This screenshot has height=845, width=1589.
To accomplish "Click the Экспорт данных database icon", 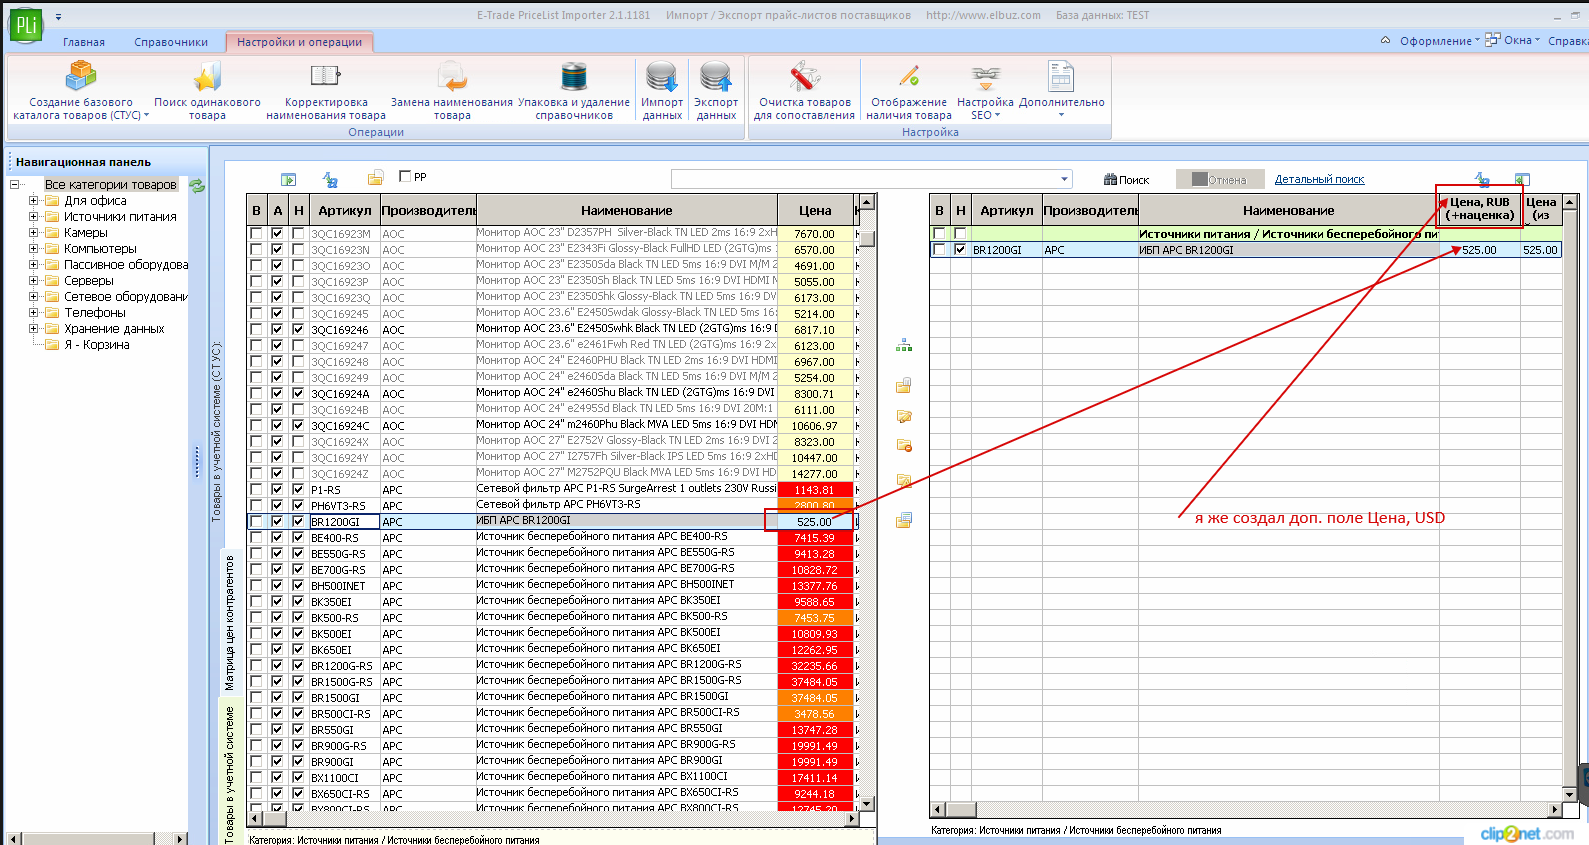I will [716, 76].
